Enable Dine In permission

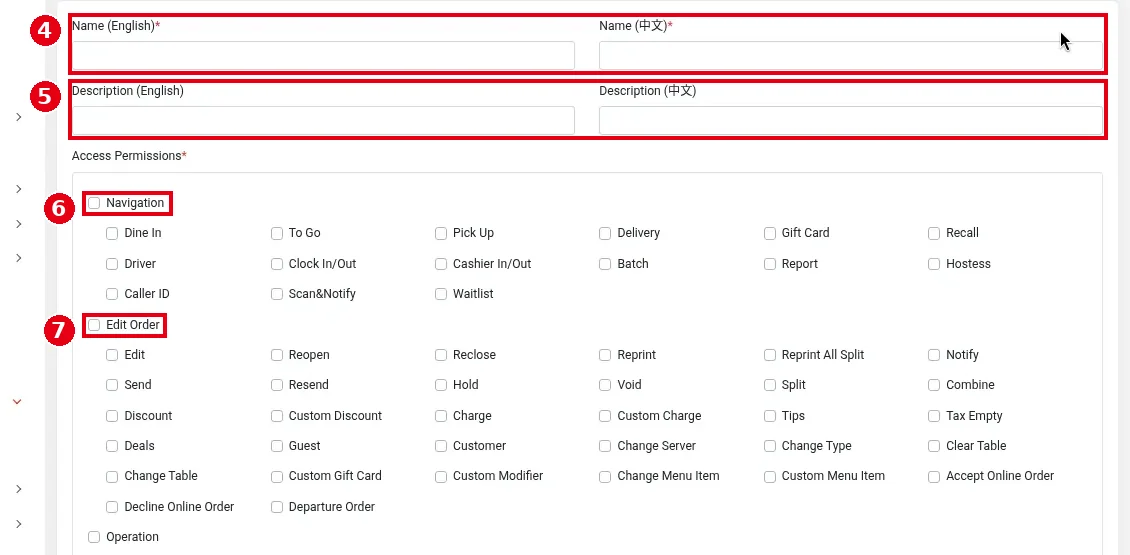point(112,234)
